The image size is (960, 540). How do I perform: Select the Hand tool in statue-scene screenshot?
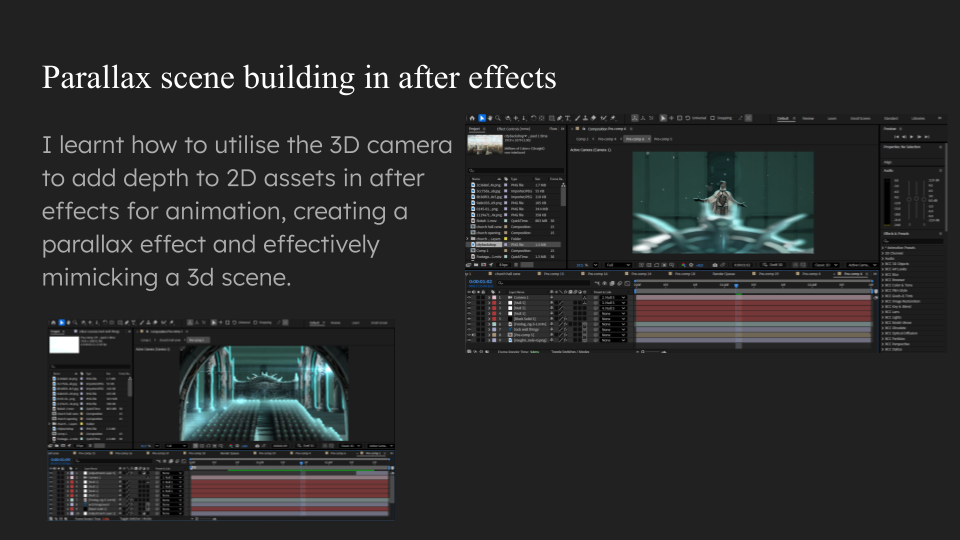click(490, 118)
